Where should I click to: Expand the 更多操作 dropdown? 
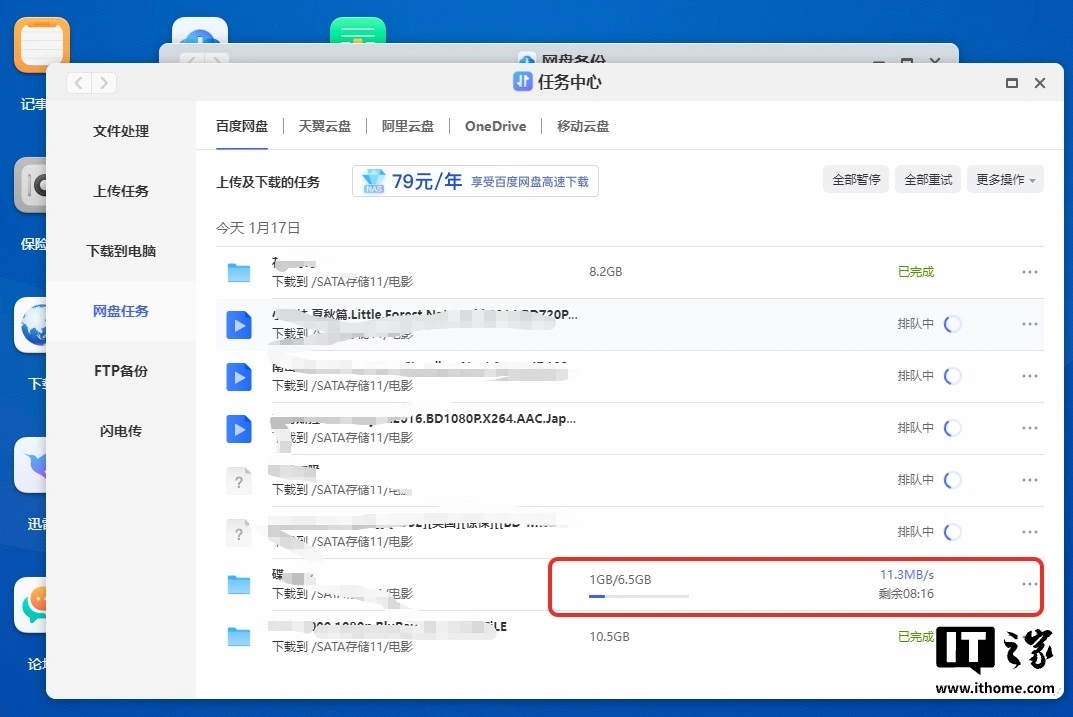coord(1005,180)
